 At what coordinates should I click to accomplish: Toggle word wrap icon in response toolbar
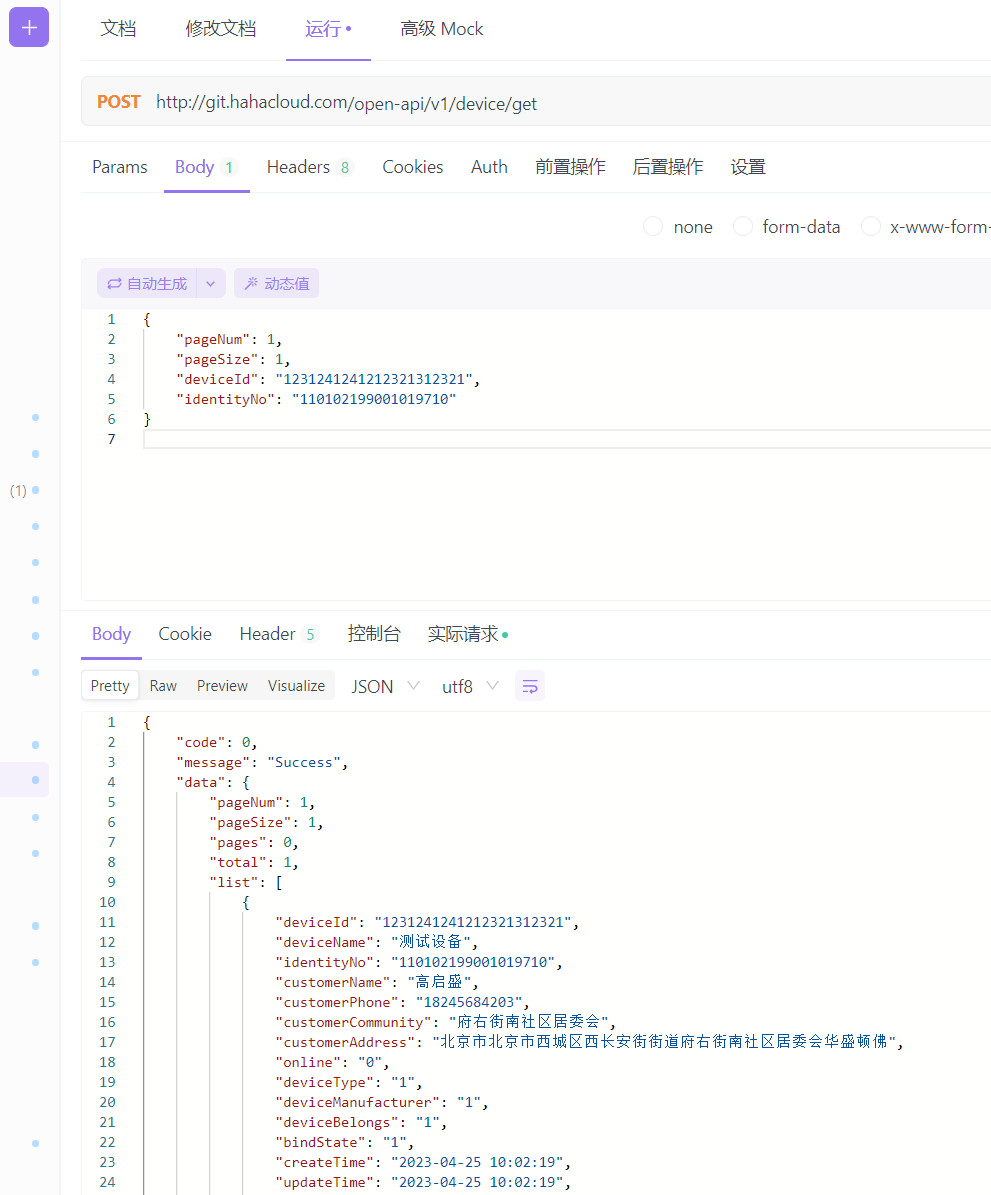click(530, 686)
